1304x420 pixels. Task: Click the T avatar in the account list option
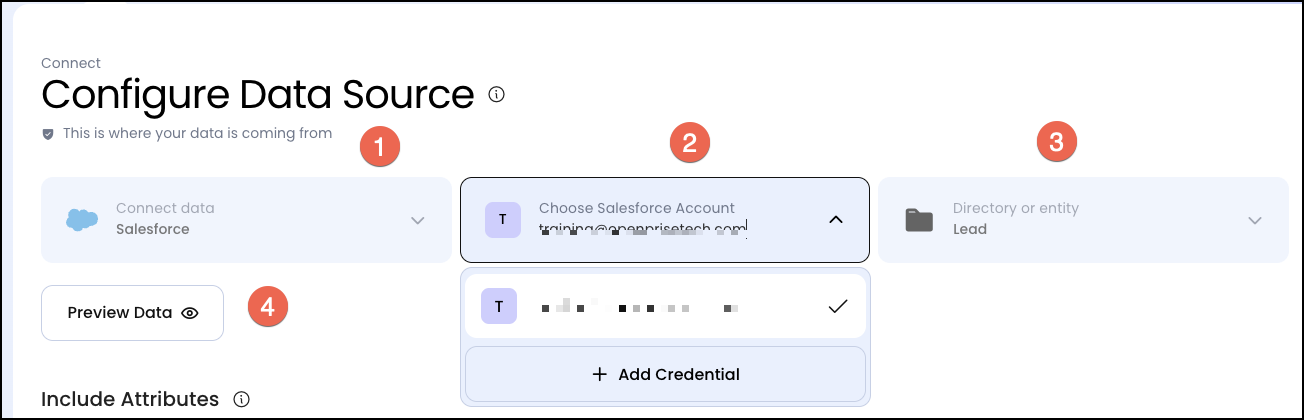point(499,306)
